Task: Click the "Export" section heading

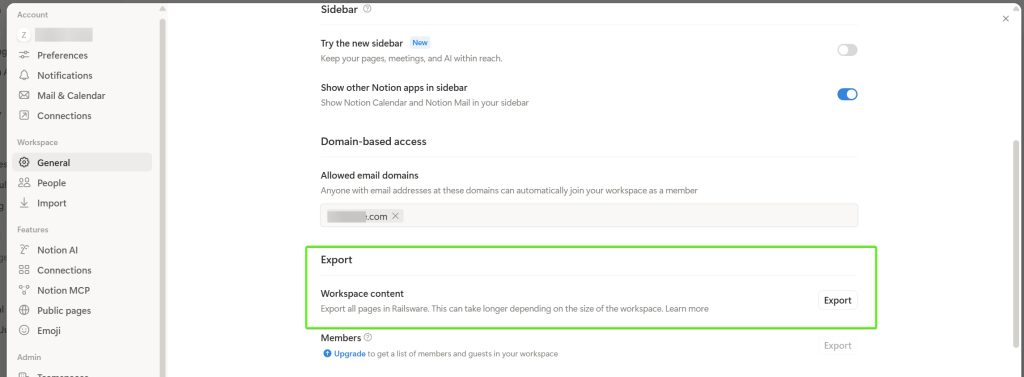Action: point(336,260)
